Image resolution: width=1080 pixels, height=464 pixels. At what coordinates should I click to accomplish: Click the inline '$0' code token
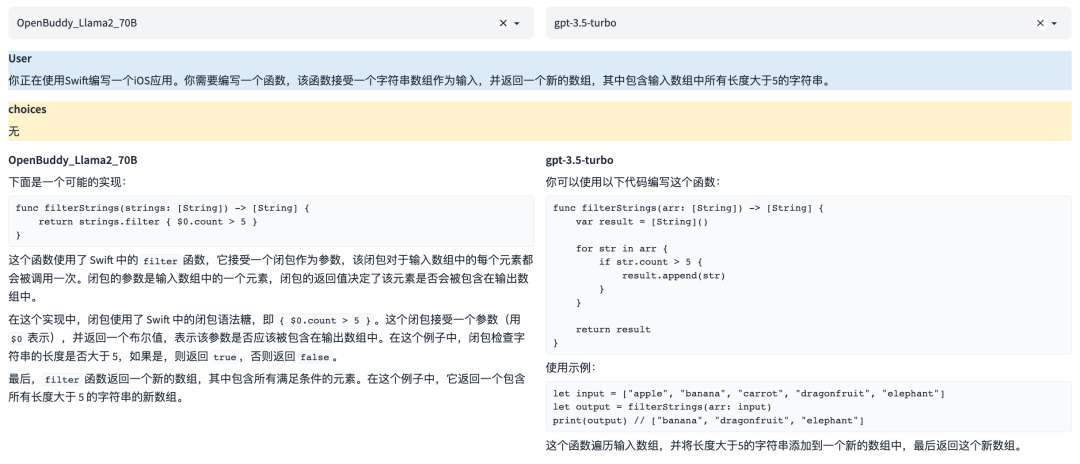[17, 339]
